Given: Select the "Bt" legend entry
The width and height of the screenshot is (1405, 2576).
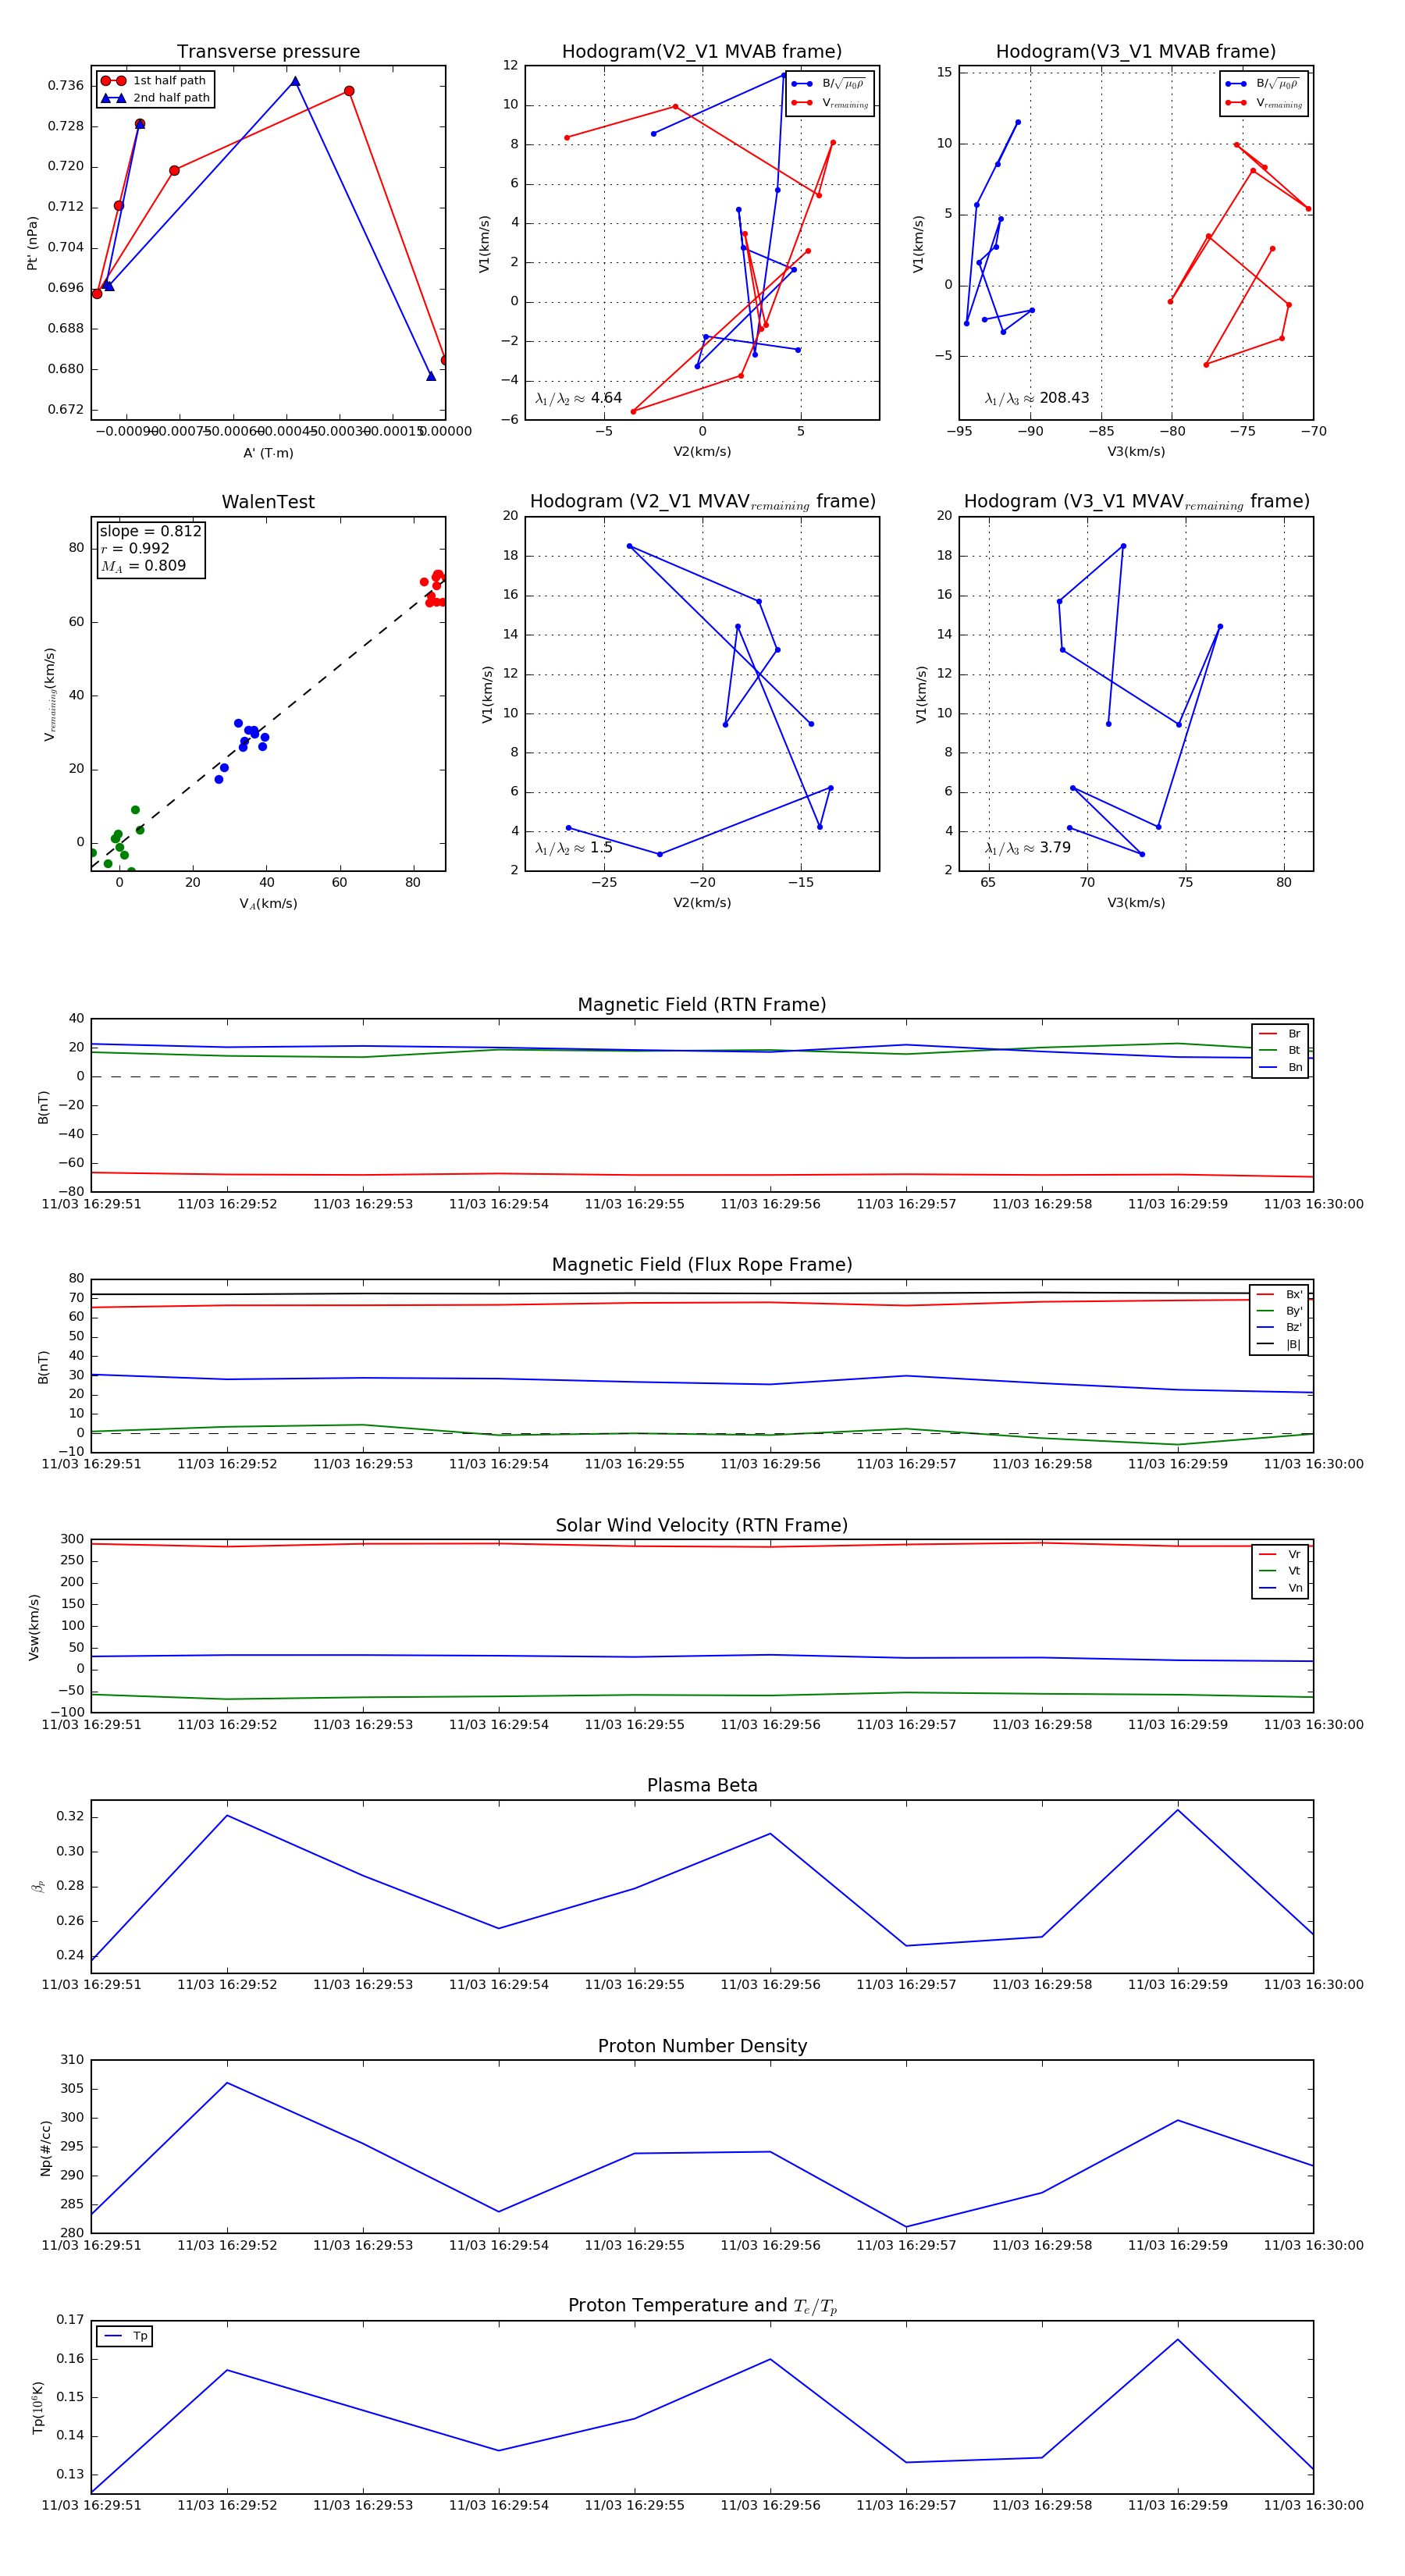Looking at the screenshot, I should [1281, 1051].
